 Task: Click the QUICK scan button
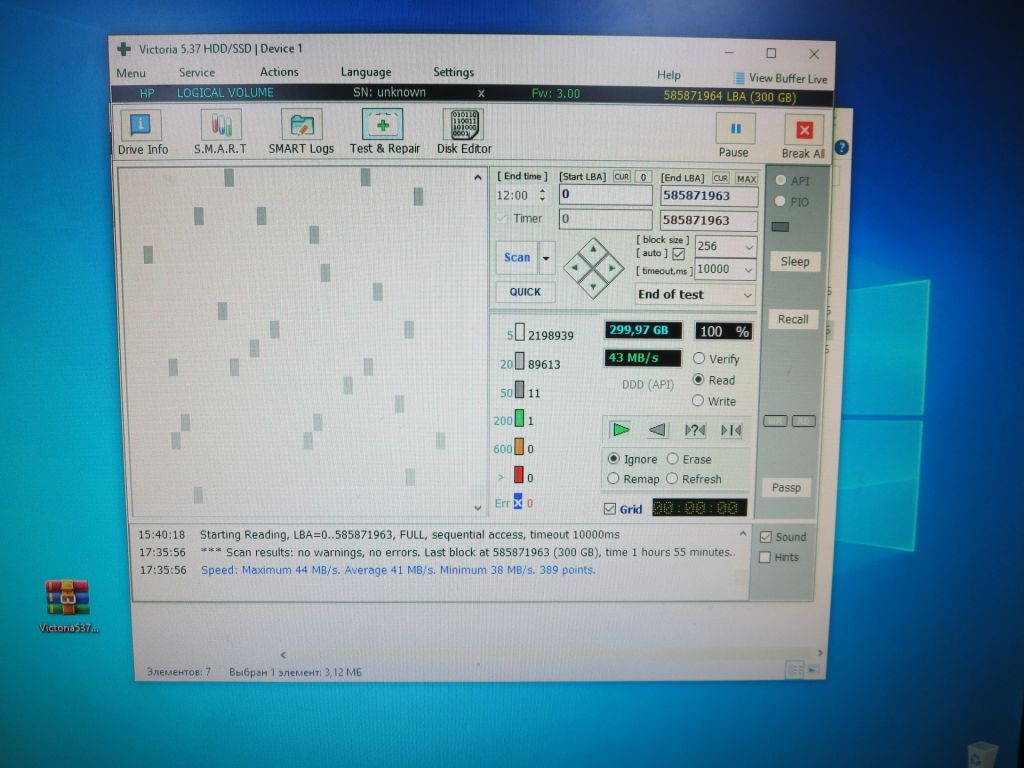525,291
